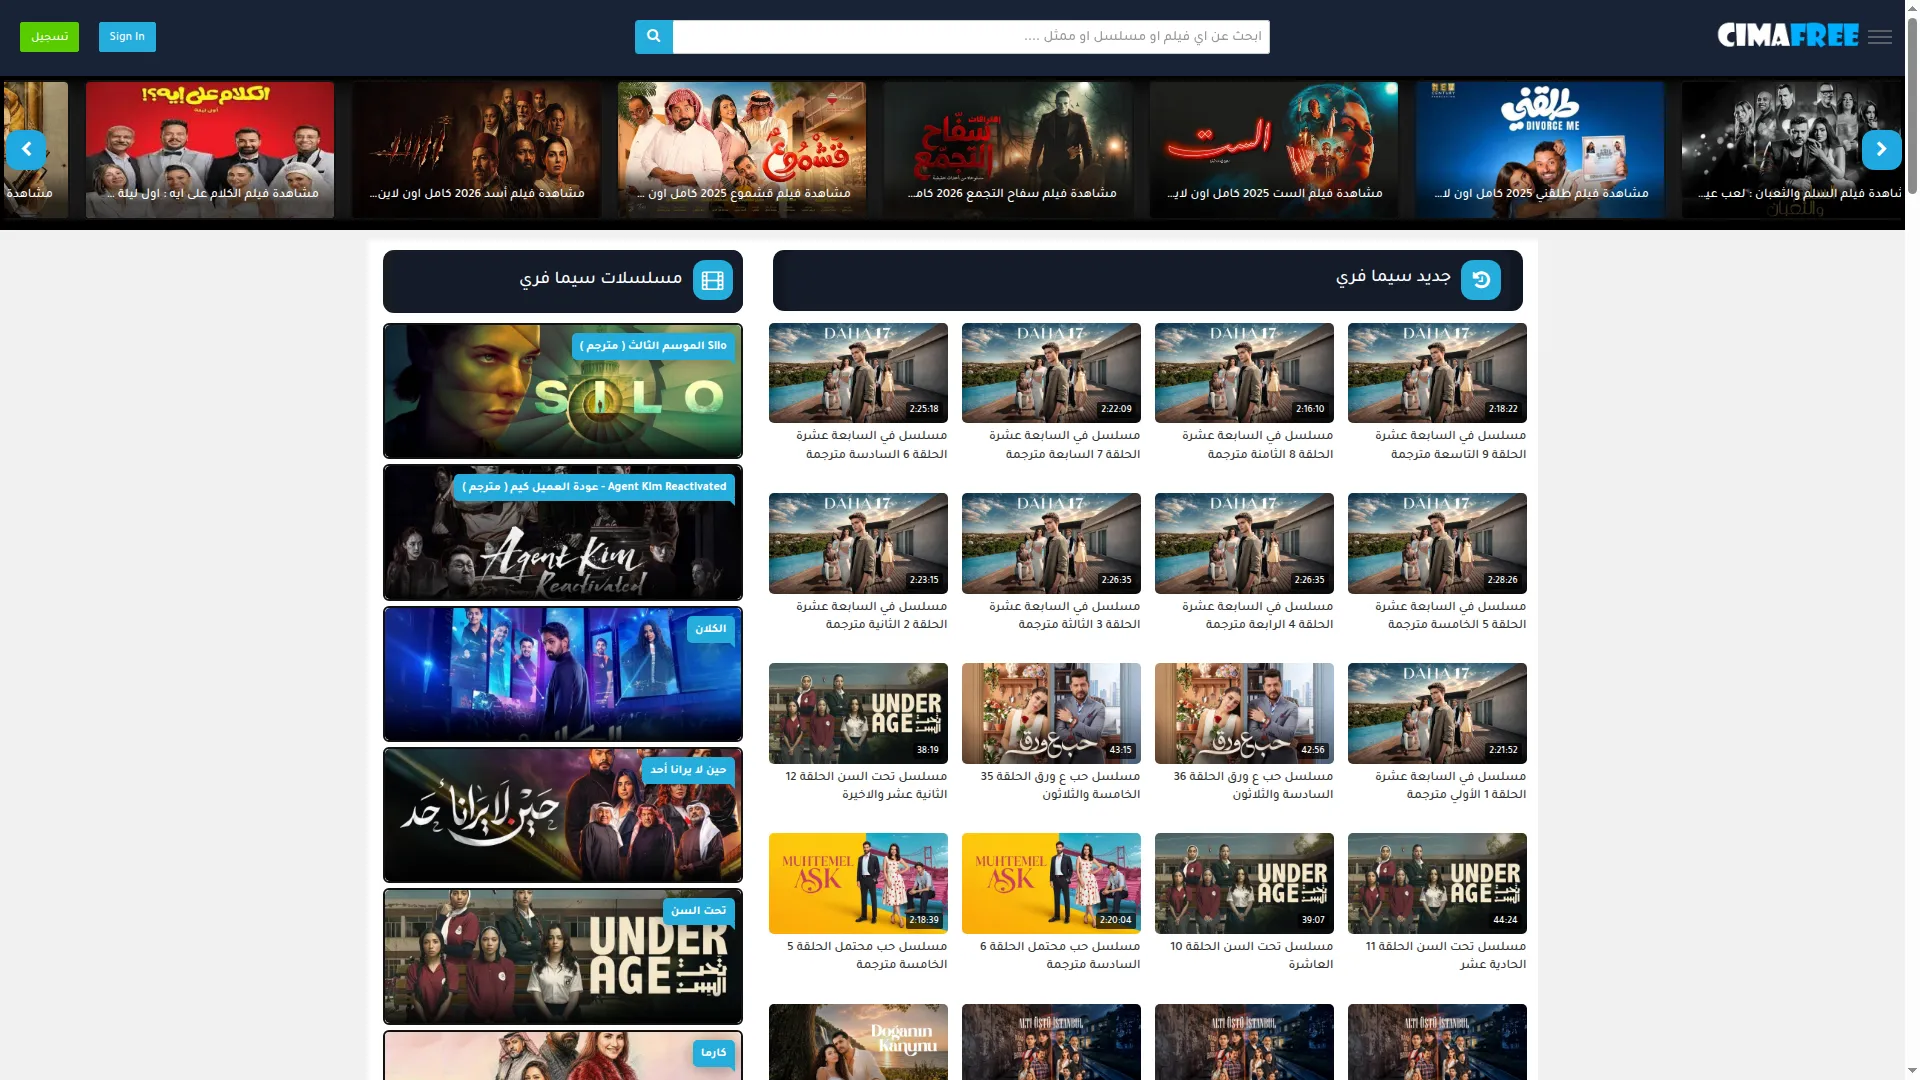Click the search magnifier button
The width and height of the screenshot is (1920, 1080).
(654, 37)
